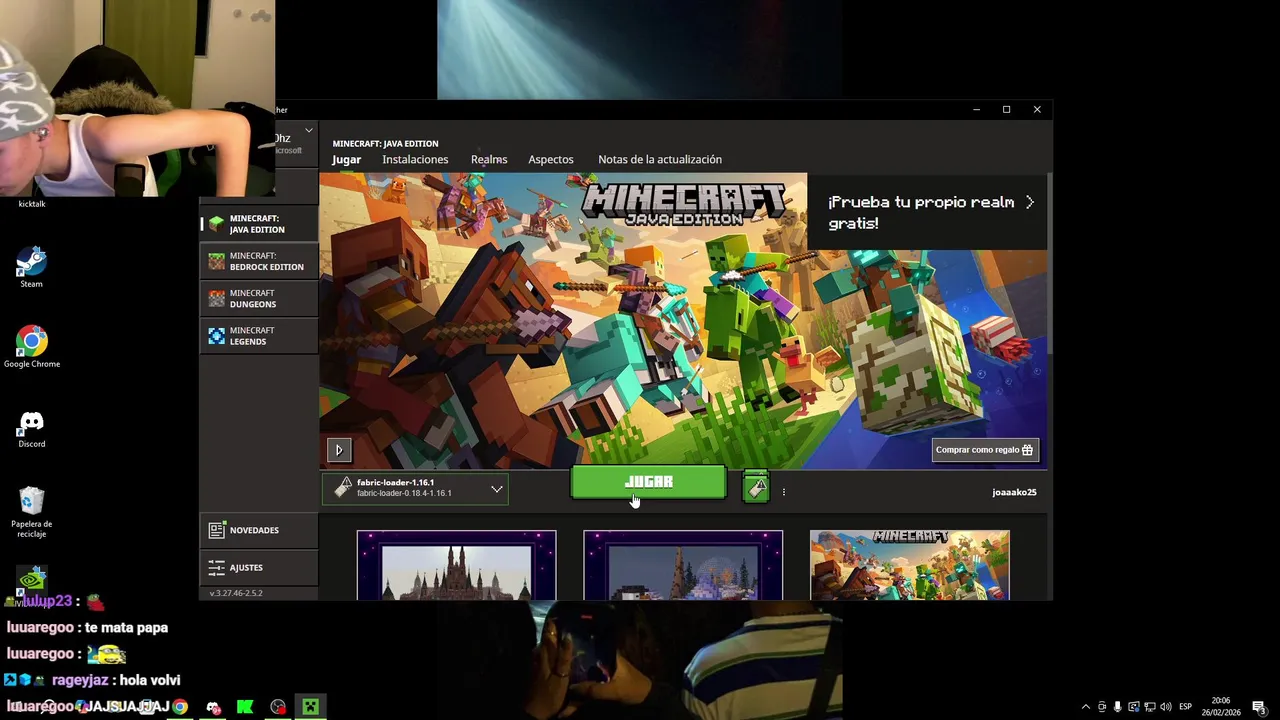Click the play trailer button on the banner

coord(339,450)
